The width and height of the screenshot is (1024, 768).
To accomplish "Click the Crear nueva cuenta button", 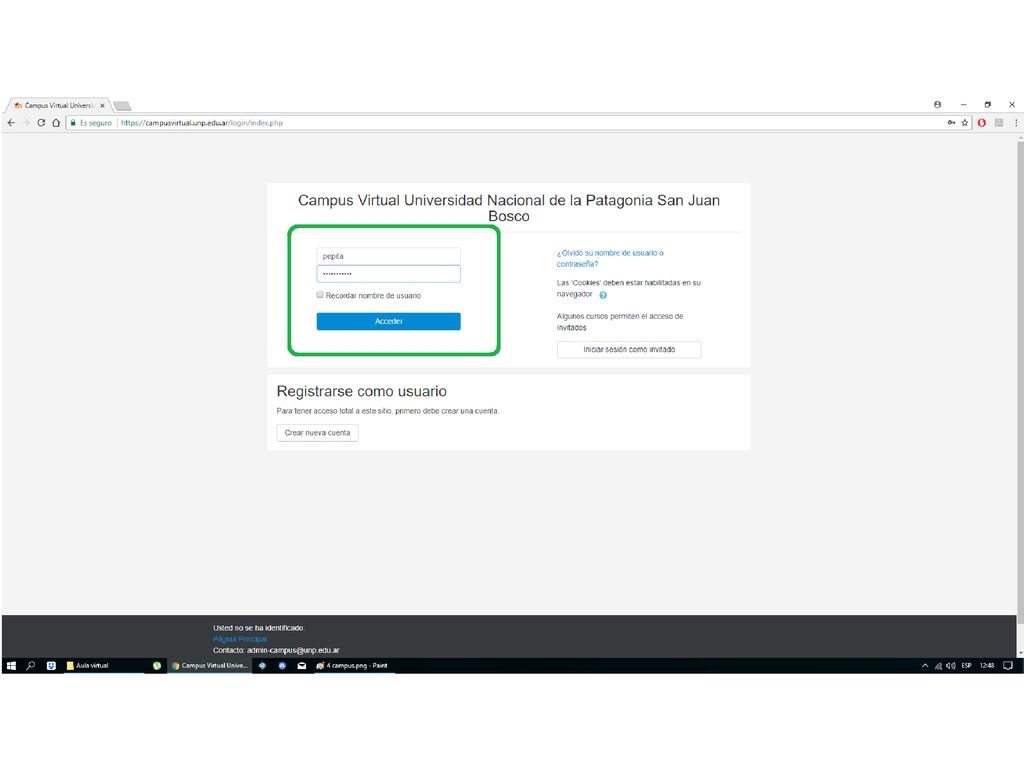I will [x=317, y=433].
